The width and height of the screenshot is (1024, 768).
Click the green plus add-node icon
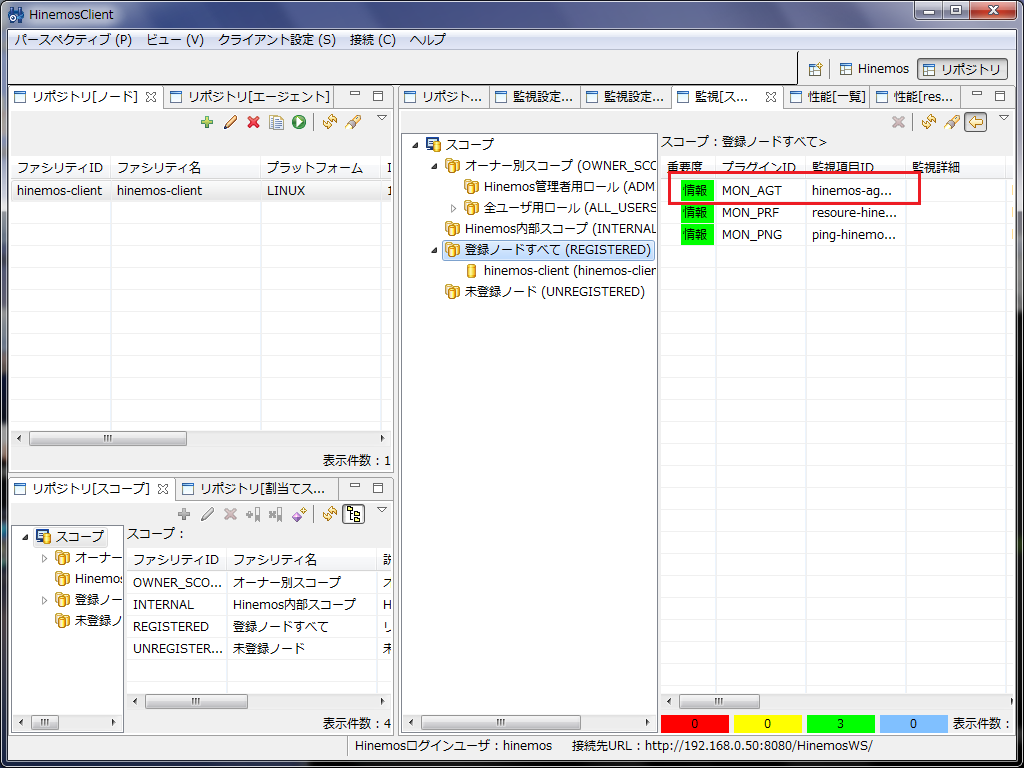207,122
